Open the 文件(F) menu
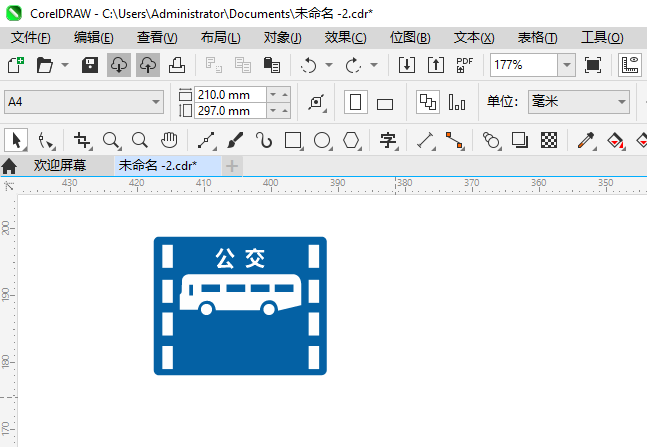Screen dimensions: 647x447 [x=31, y=38]
